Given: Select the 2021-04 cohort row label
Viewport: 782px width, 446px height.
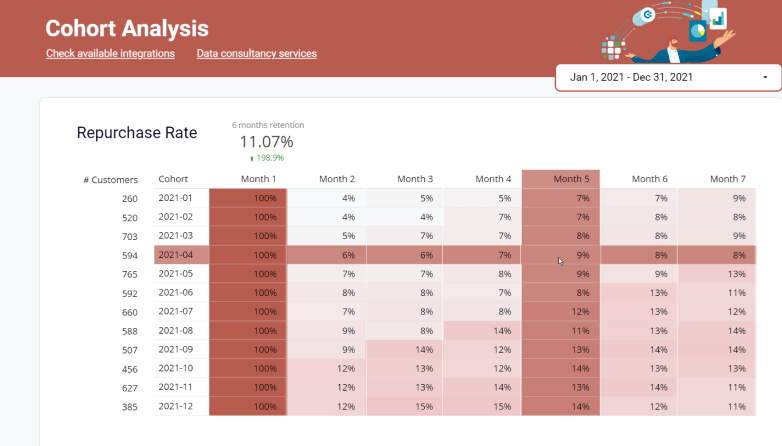Looking at the screenshot, I should pyautogui.click(x=176, y=254).
